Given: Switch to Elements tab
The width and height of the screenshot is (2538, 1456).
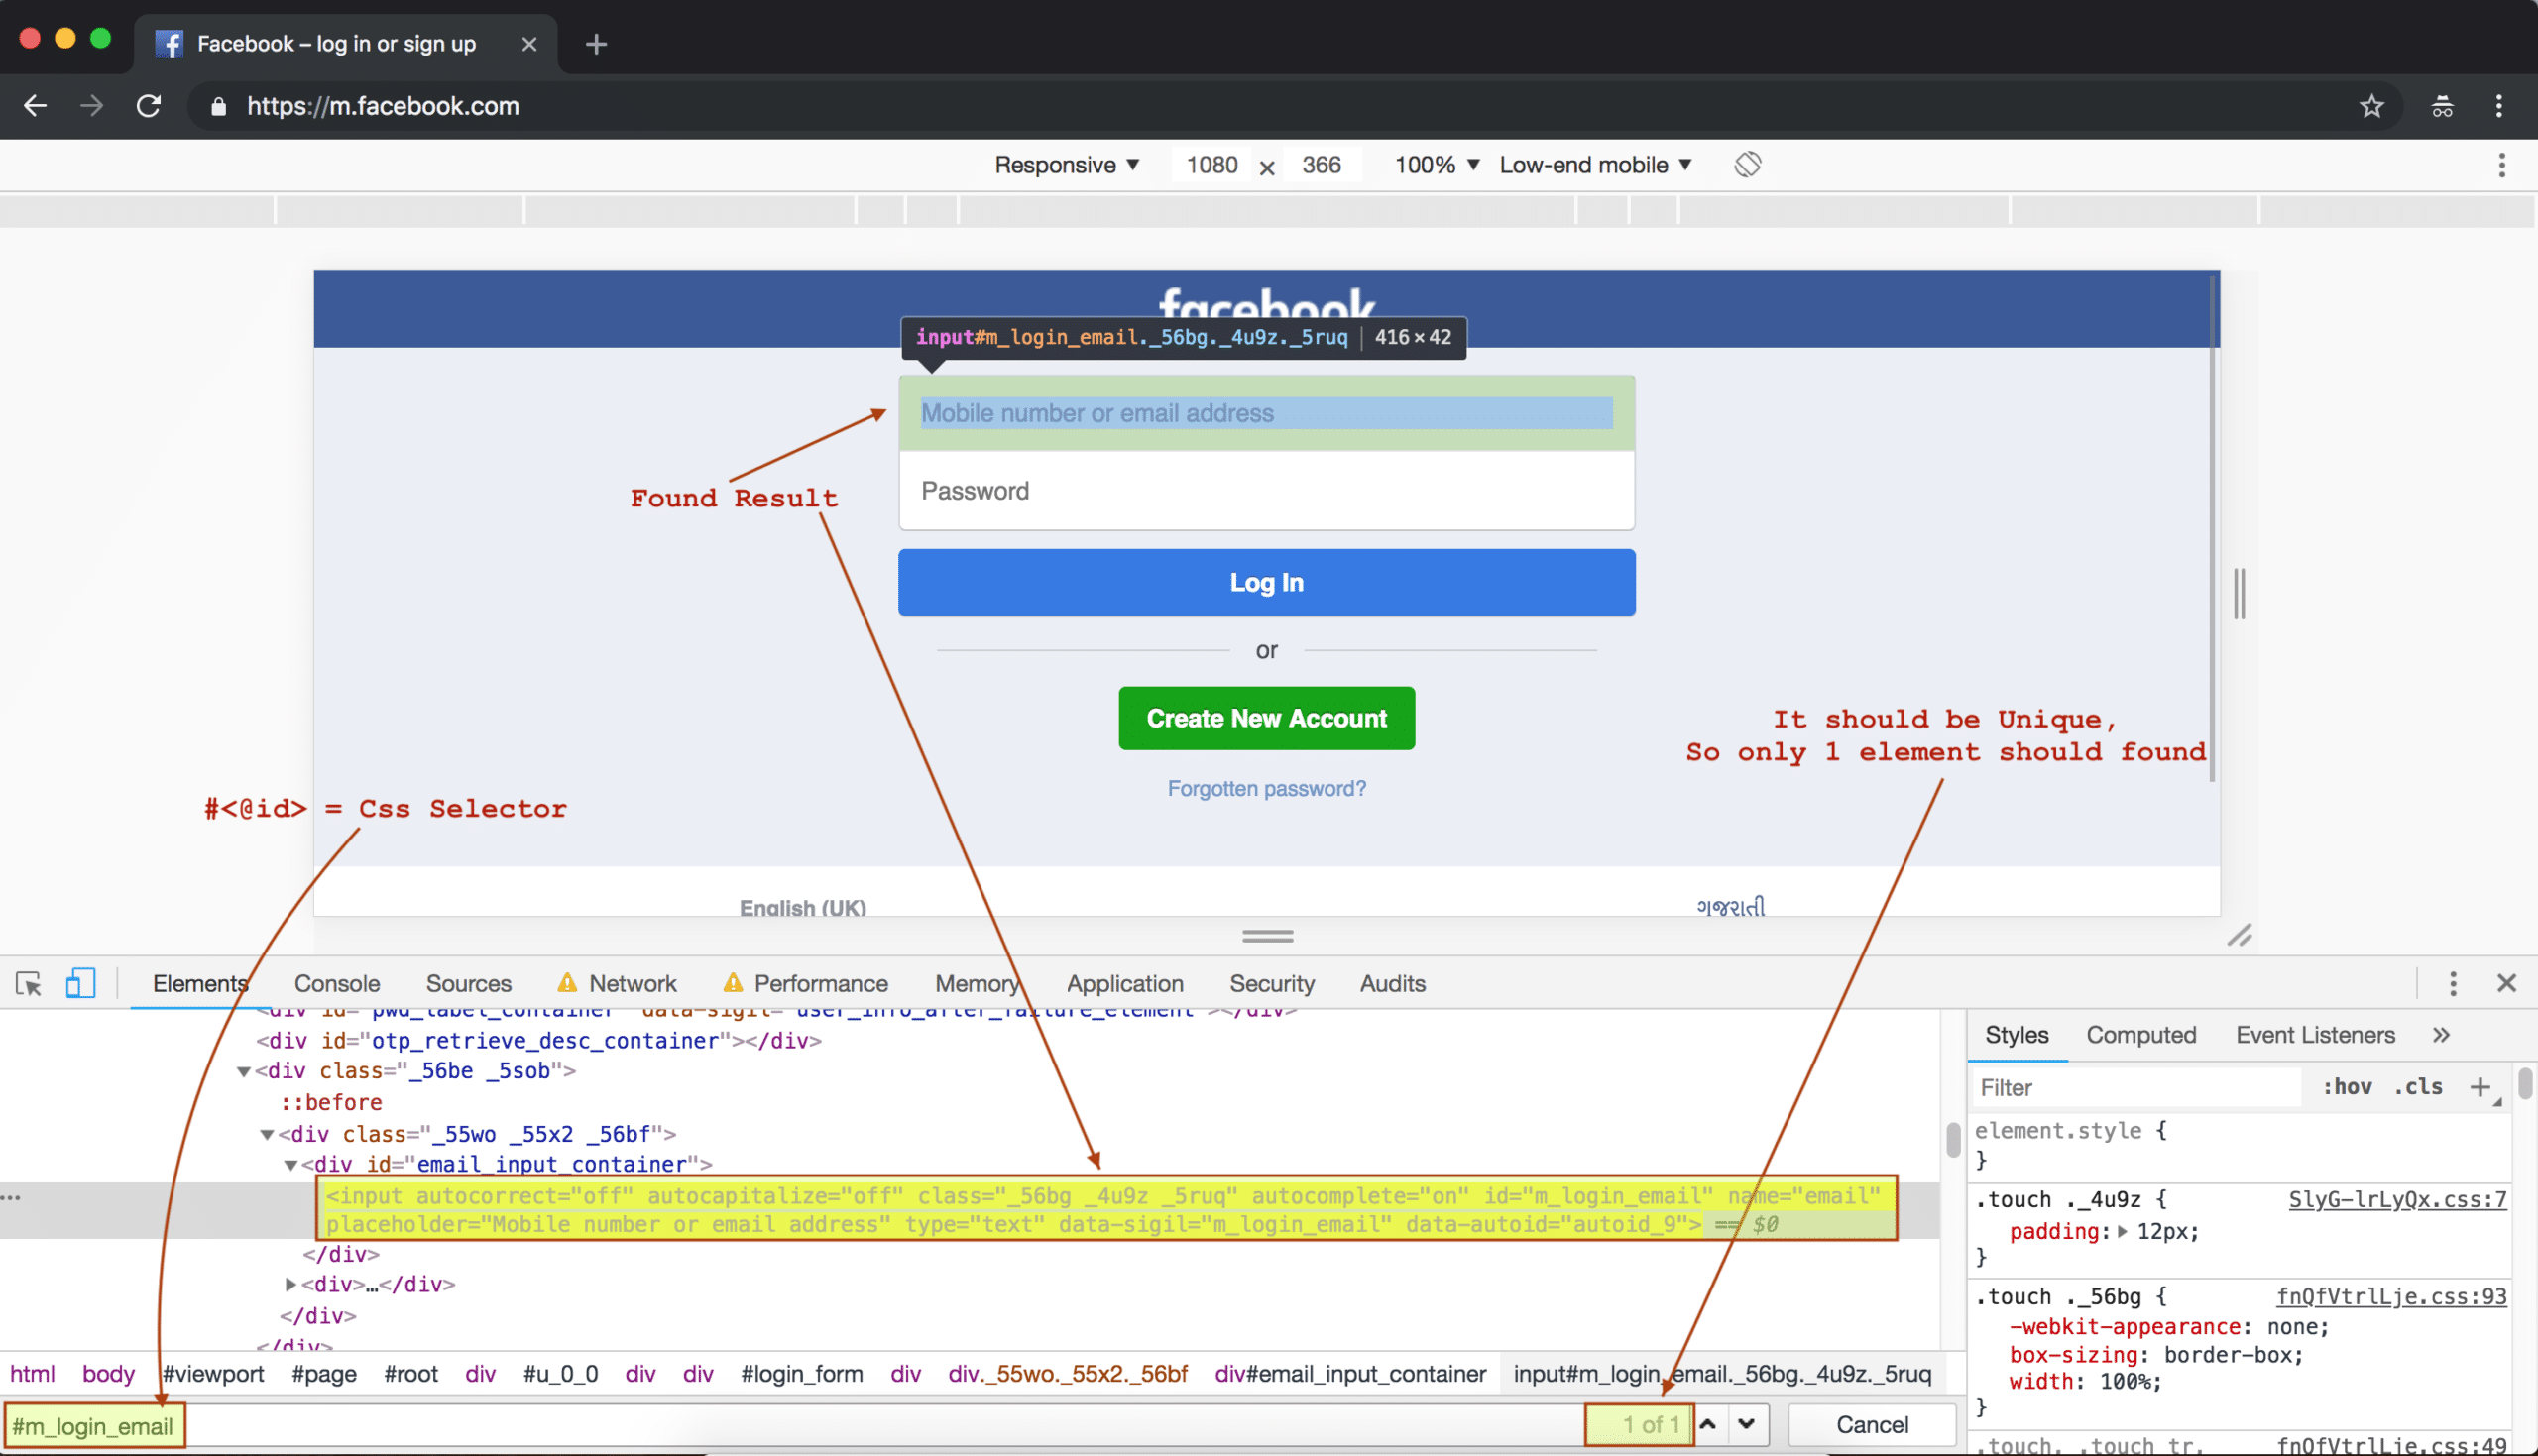Looking at the screenshot, I should tap(200, 983).
